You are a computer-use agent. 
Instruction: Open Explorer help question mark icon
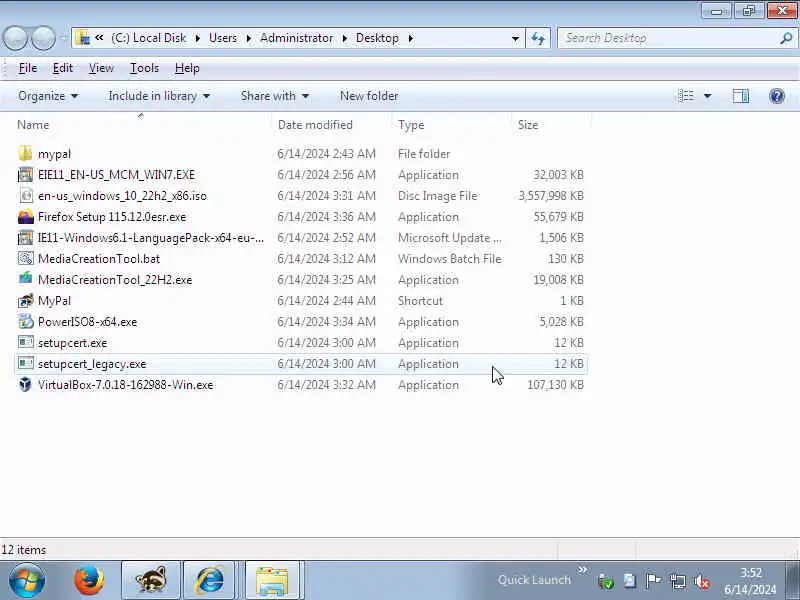777,96
